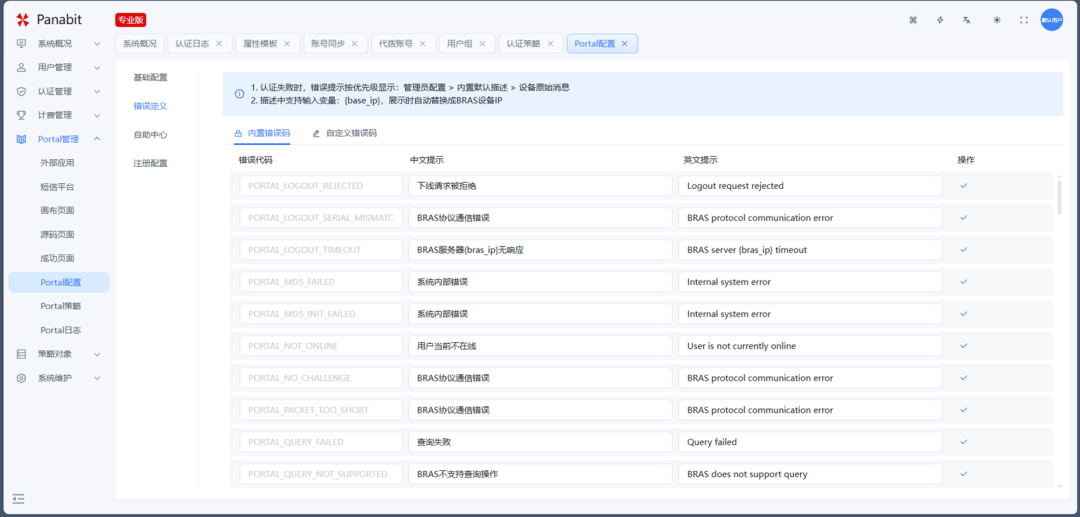This screenshot has width=1080, height=517.
Task: Click the 用户管理 person icon in the sidebar
Action: [21, 67]
